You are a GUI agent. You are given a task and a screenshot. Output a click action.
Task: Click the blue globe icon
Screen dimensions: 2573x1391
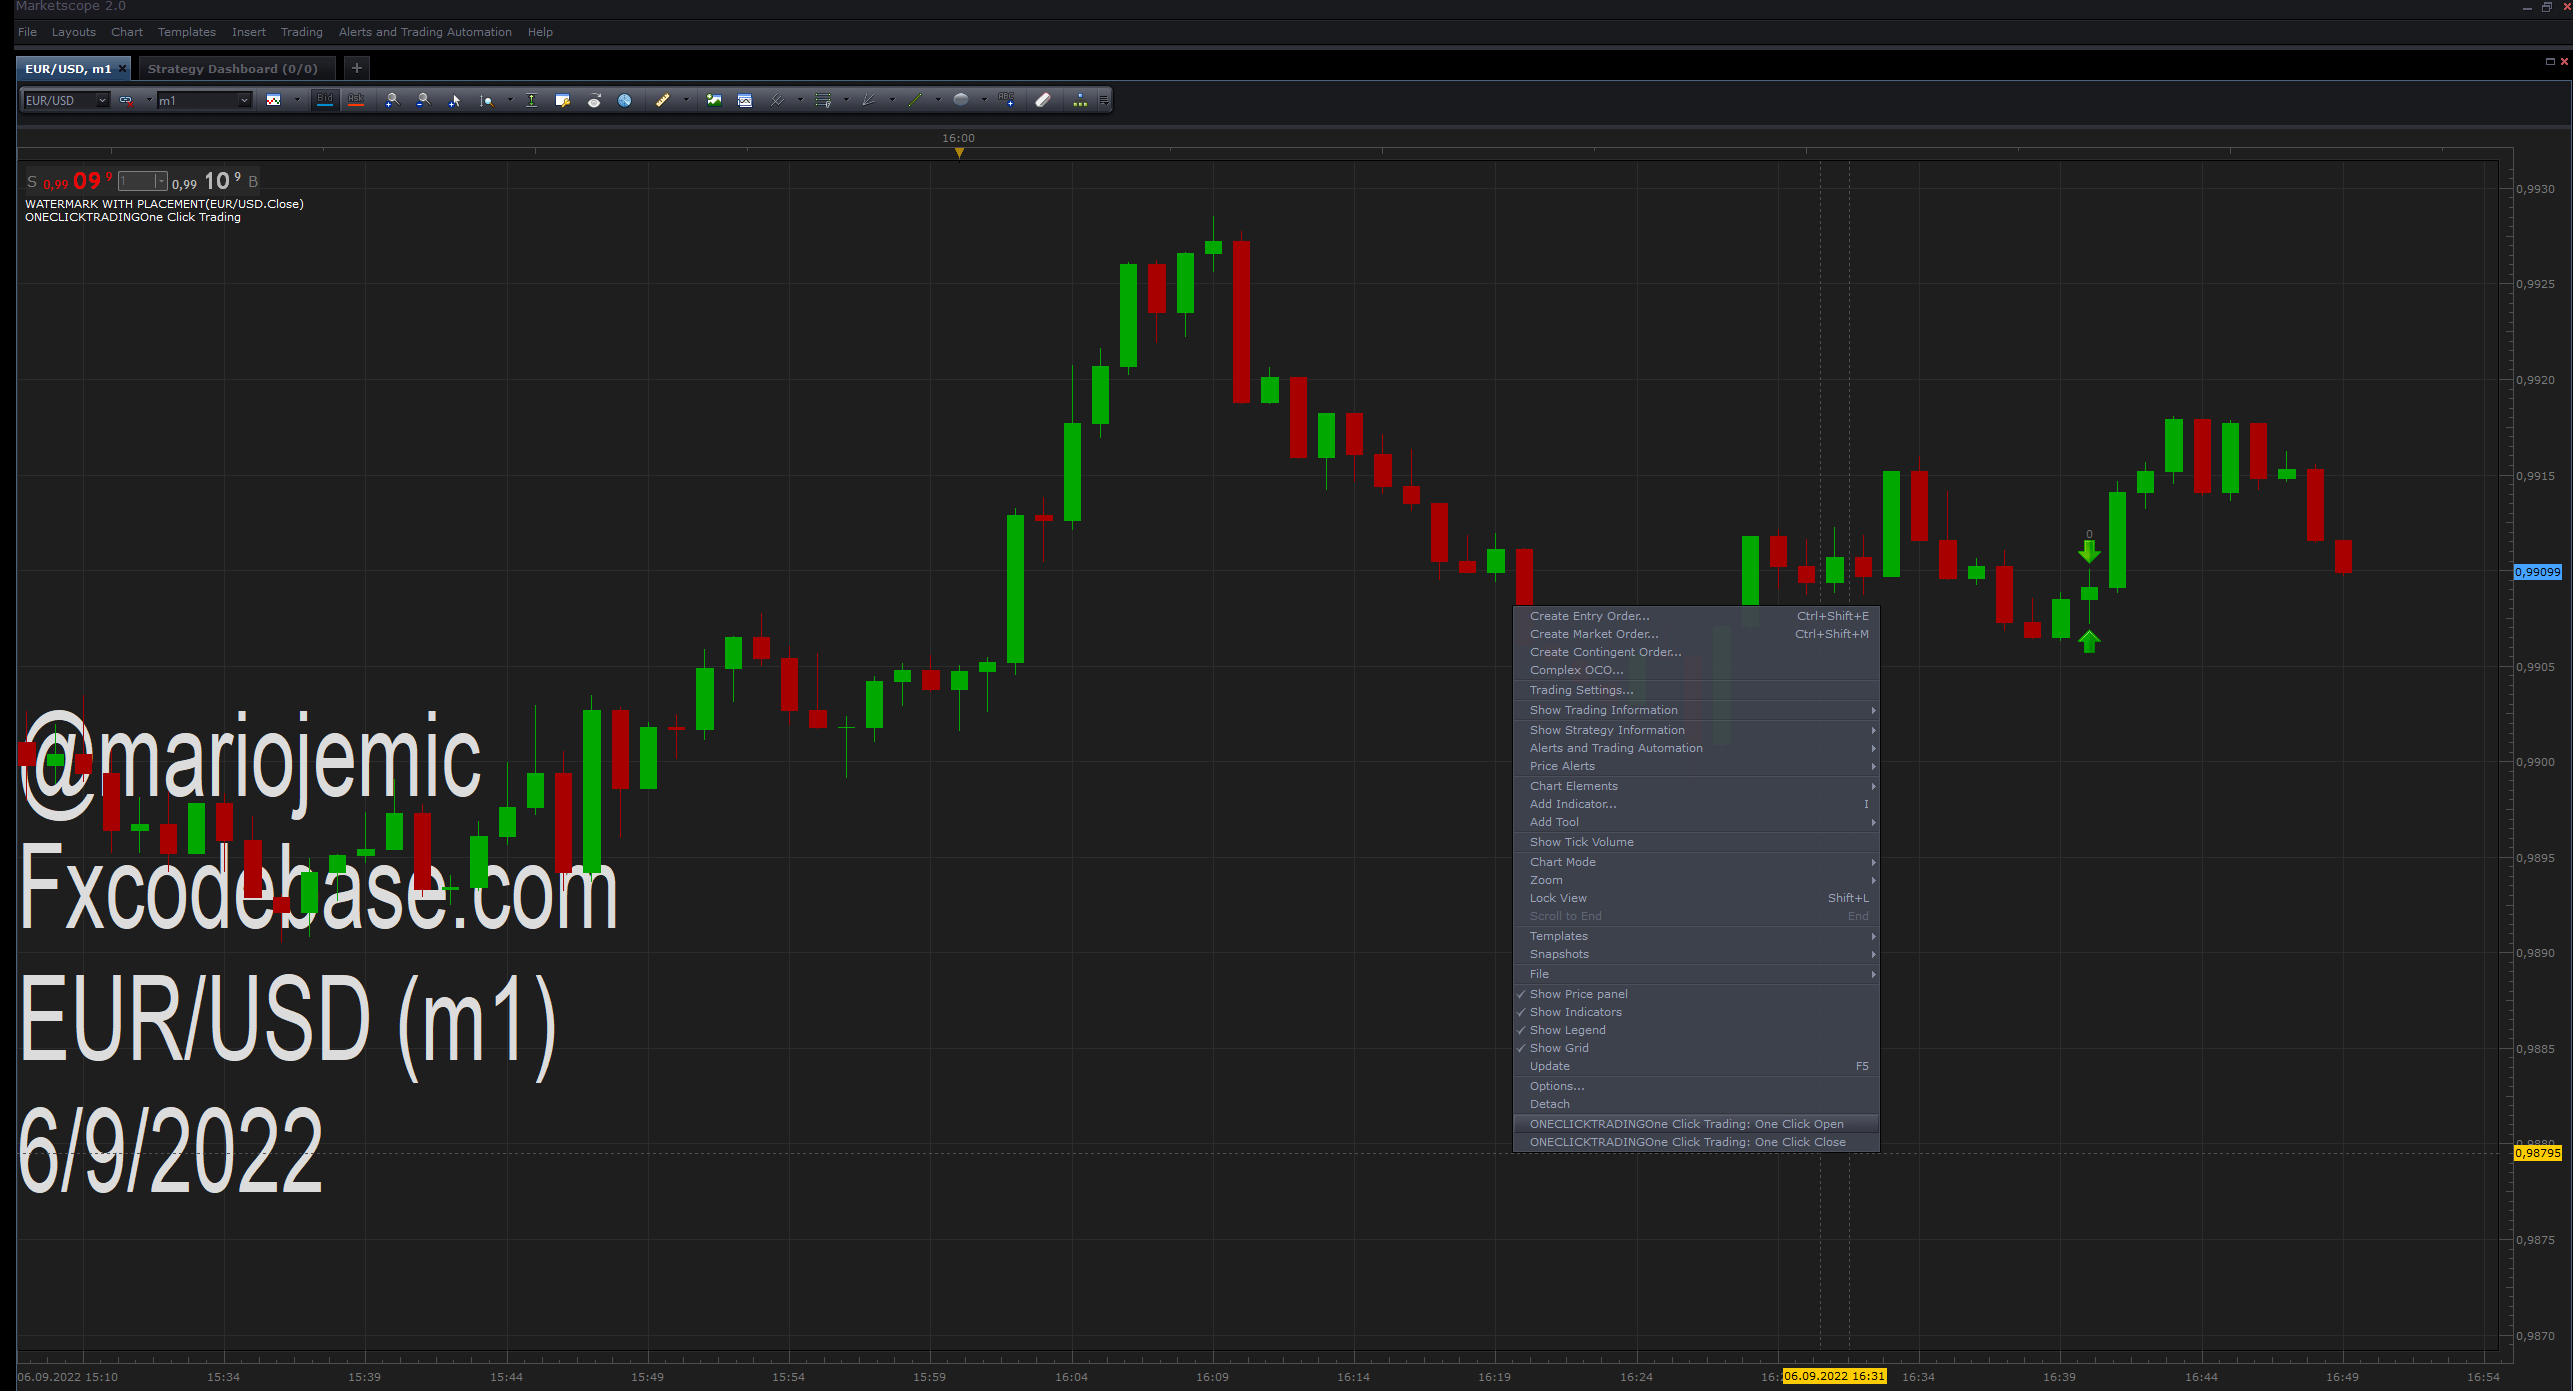625,100
